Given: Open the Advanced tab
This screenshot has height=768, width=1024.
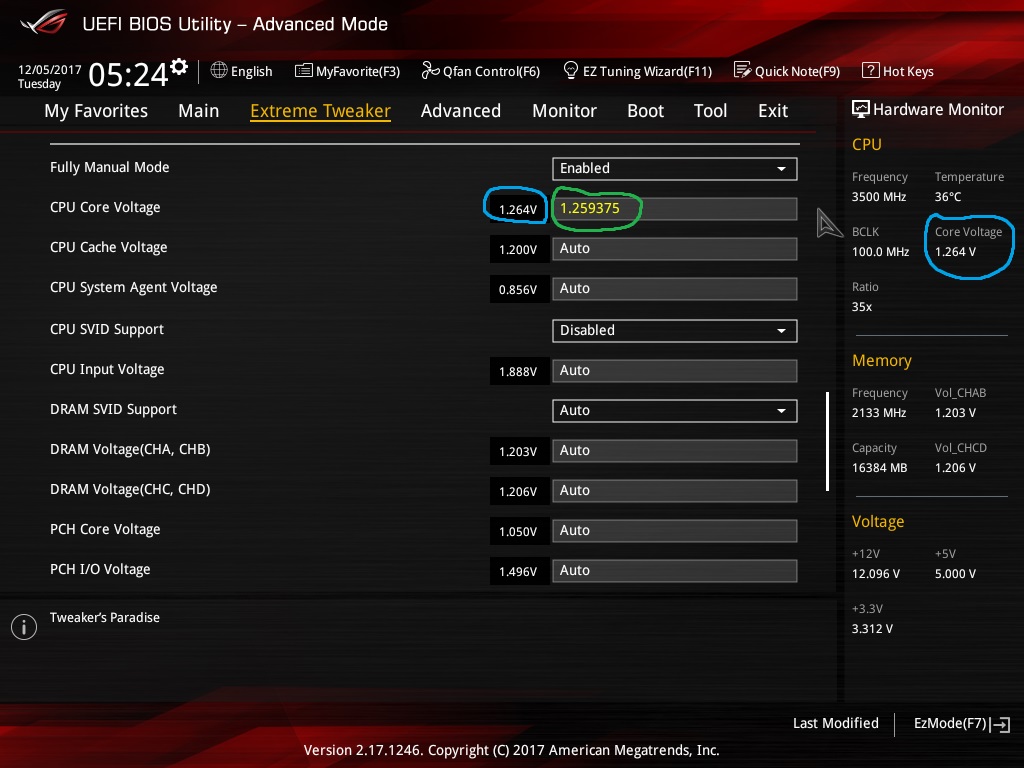Looking at the screenshot, I should point(461,111).
